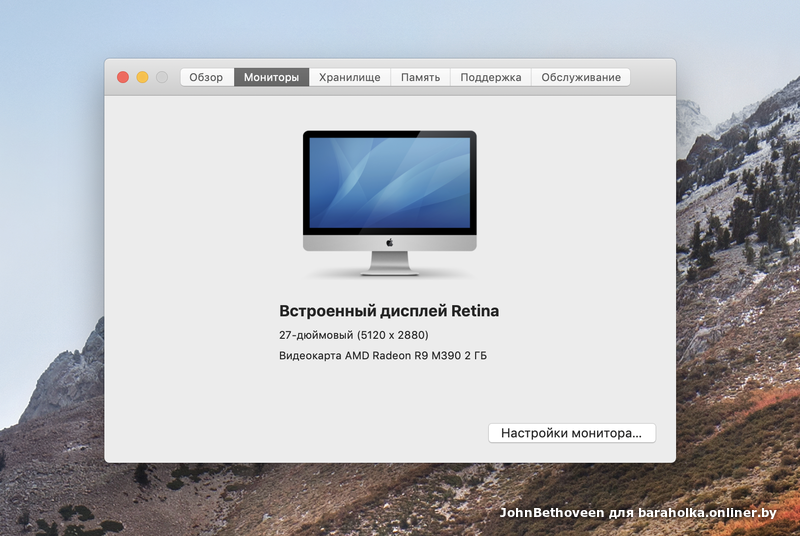The image size is (800, 536).
Task: Click the iMac display image
Action: tap(390, 203)
